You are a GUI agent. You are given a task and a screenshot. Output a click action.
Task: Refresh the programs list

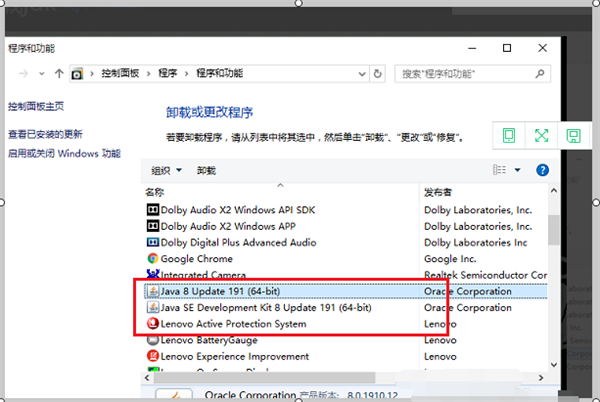(377, 73)
